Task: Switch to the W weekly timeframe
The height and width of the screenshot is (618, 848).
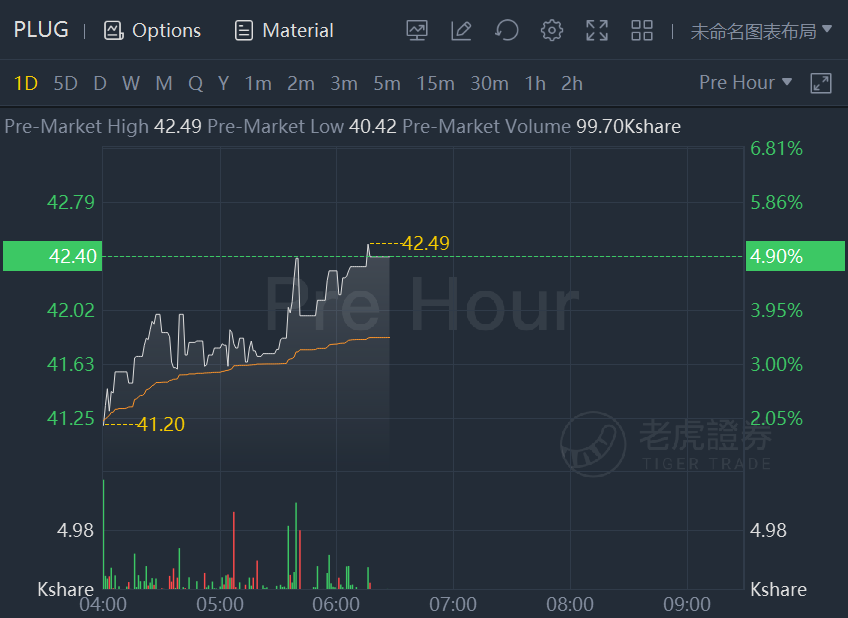Action: (x=131, y=84)
